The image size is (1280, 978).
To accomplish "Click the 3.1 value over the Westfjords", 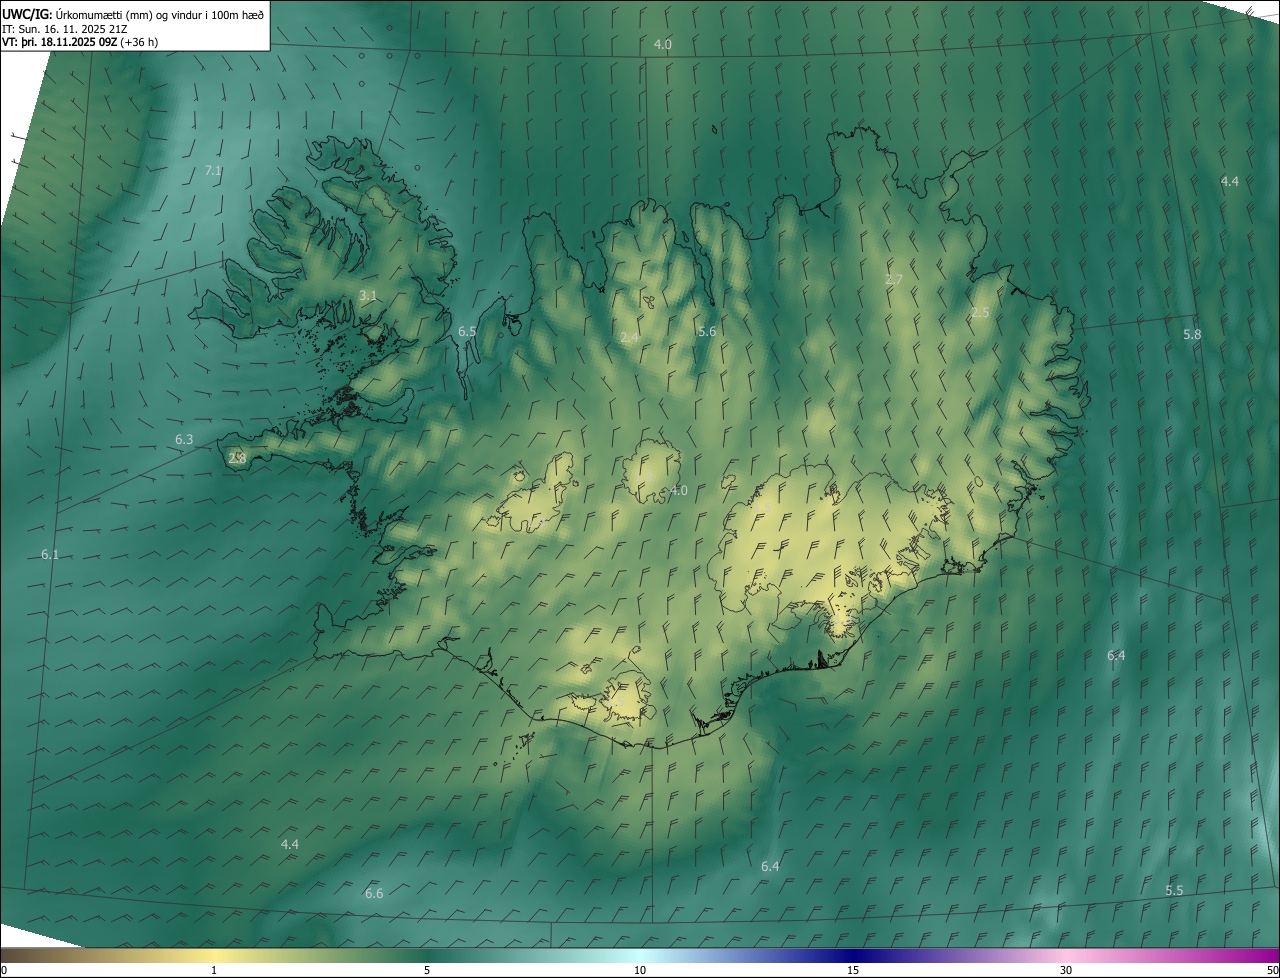I will click(x=368, y=295).
